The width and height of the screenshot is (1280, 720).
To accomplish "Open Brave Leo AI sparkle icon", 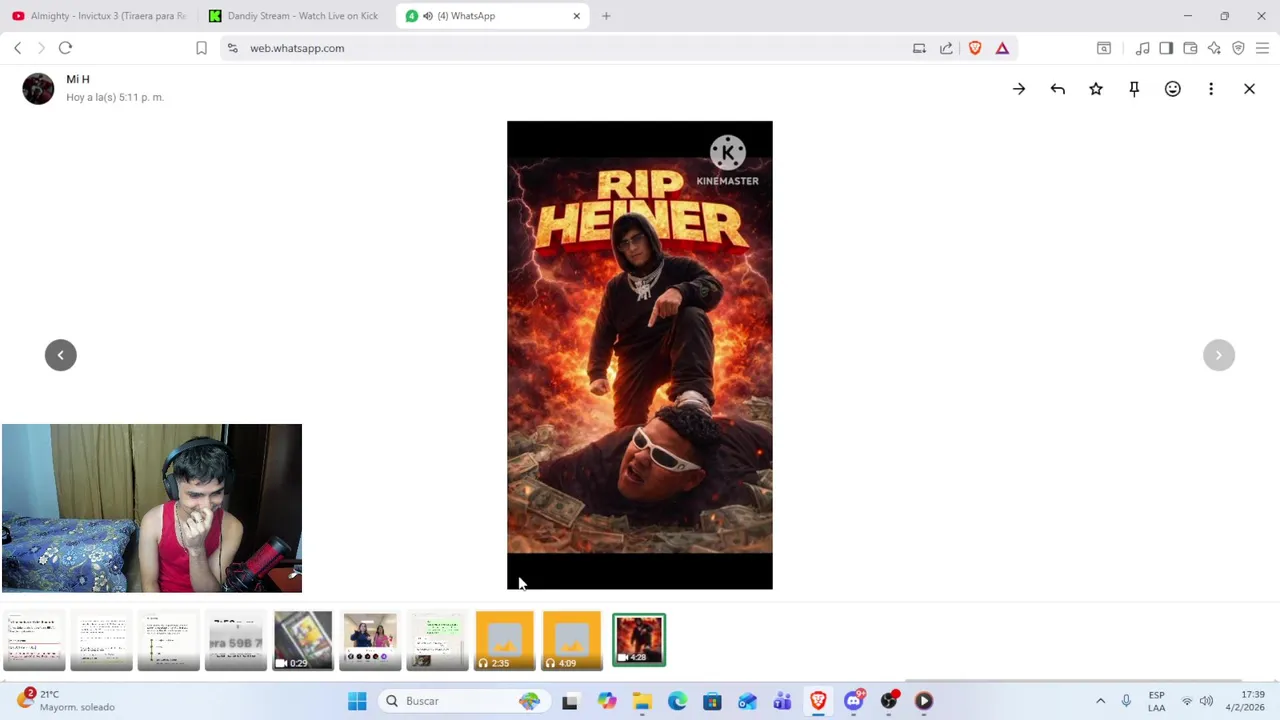I will (x=1214, y=48).
